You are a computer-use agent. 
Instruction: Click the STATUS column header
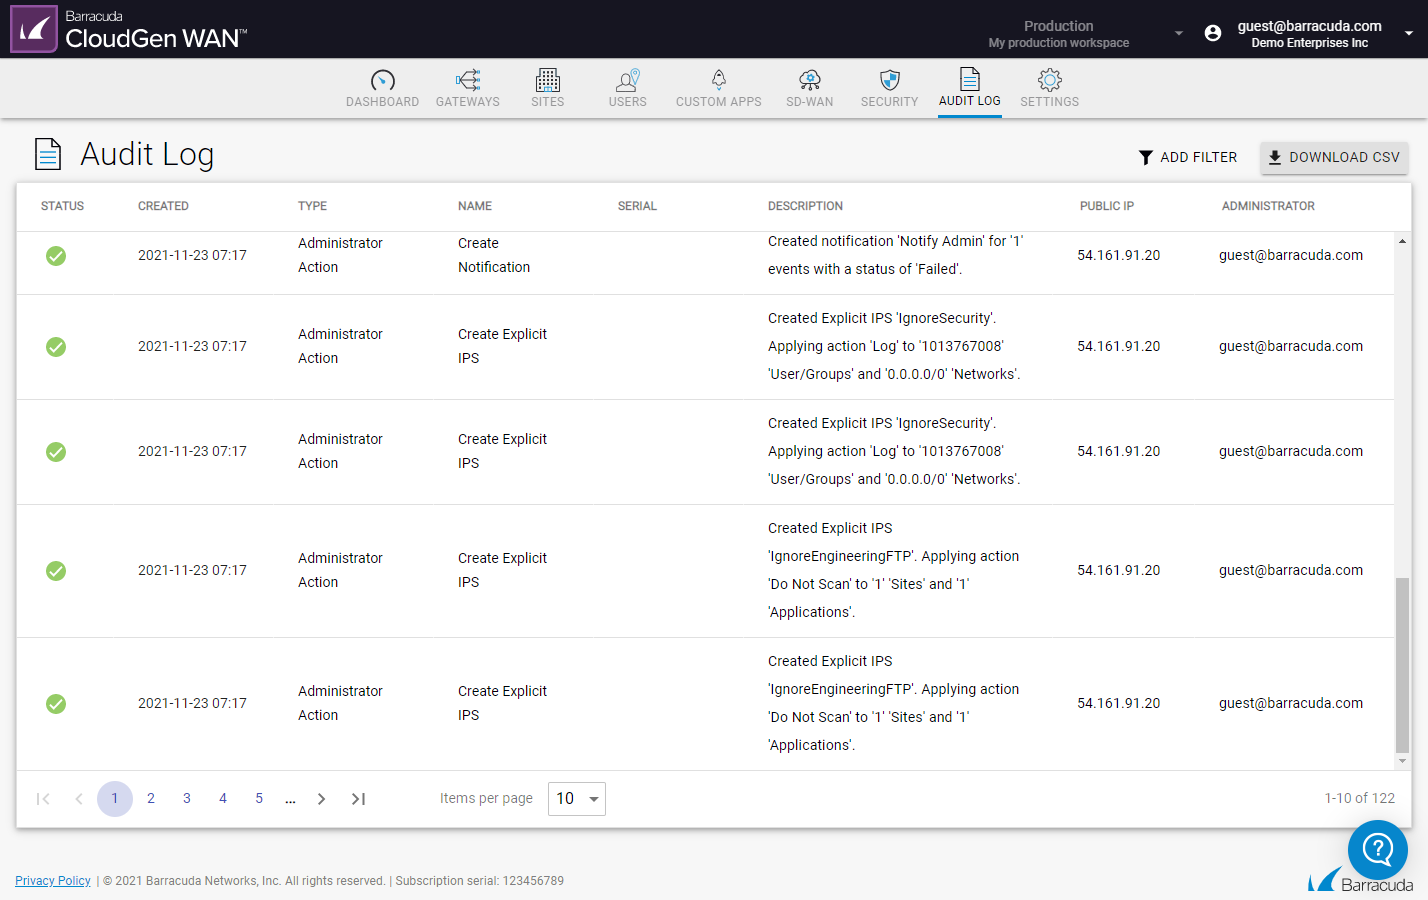pos(62,206)
